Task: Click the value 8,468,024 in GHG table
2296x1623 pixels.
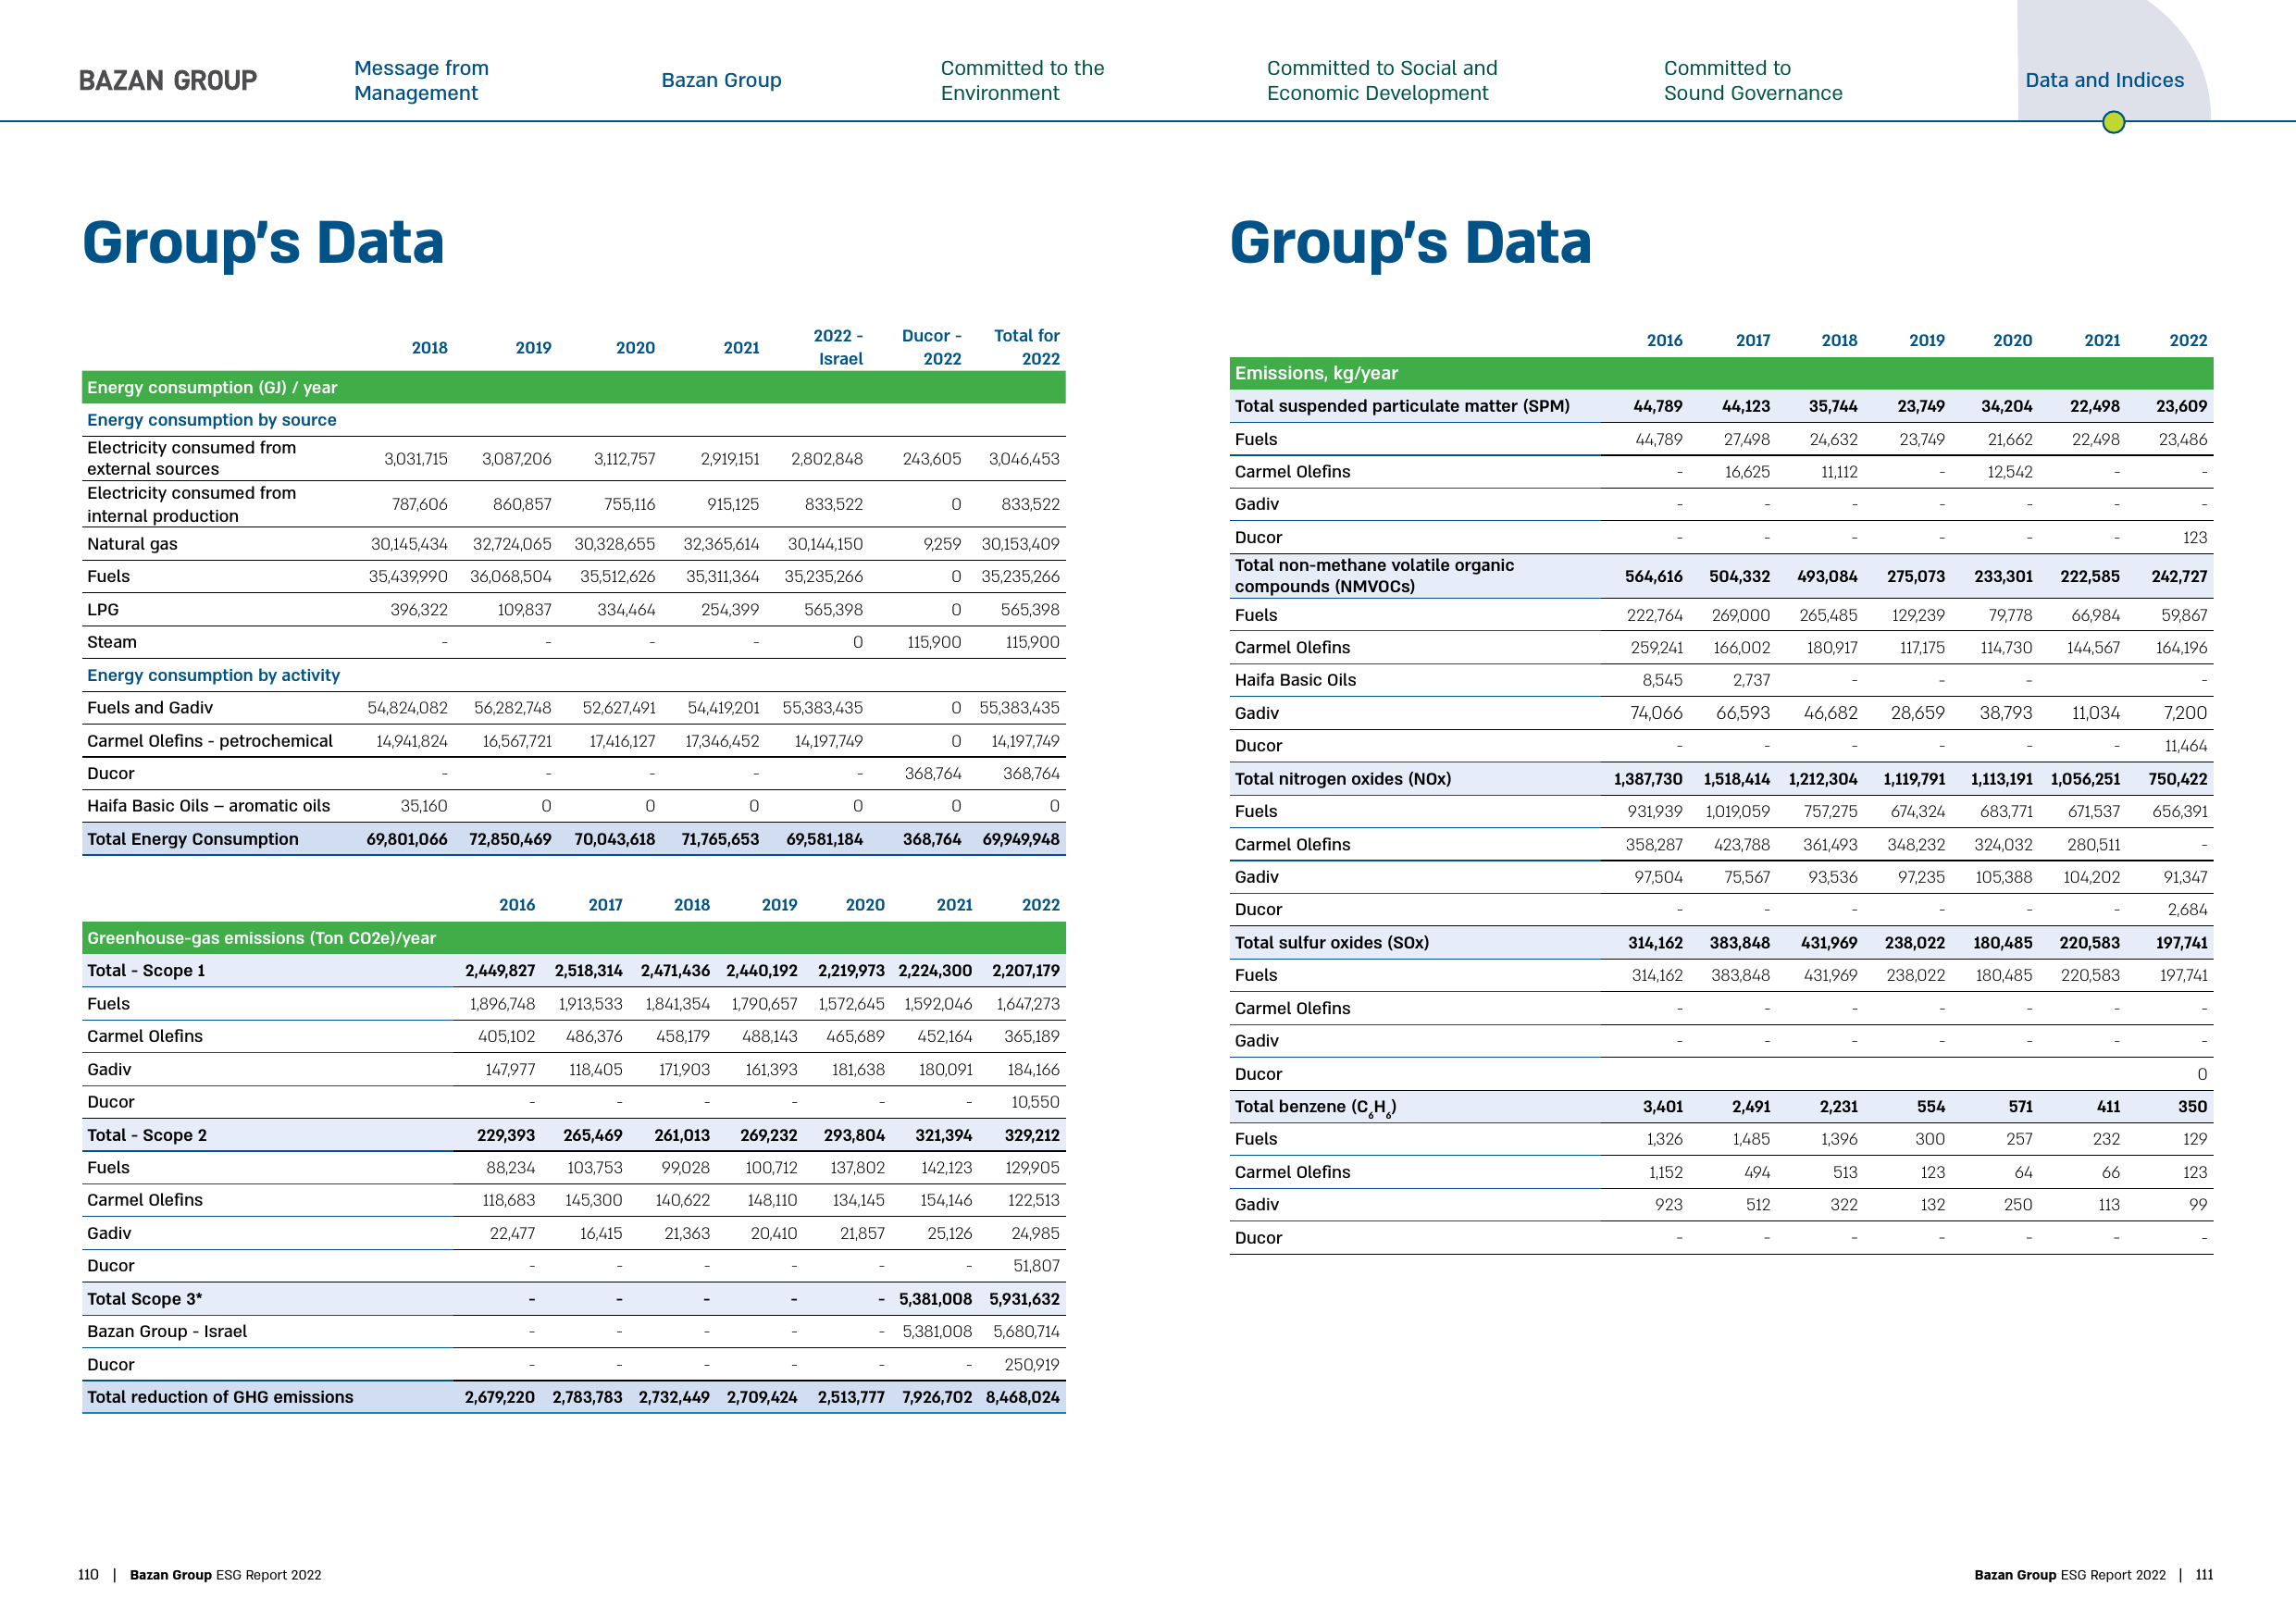Action: 1022,1397
